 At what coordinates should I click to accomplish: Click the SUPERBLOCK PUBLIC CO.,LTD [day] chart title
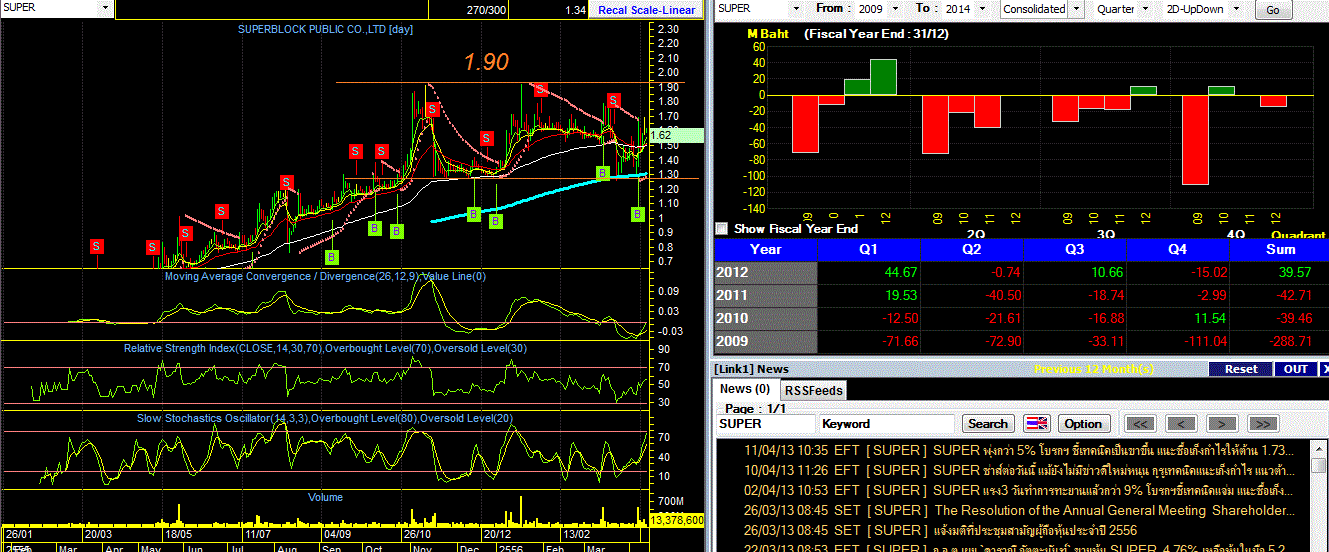[325, 29]
